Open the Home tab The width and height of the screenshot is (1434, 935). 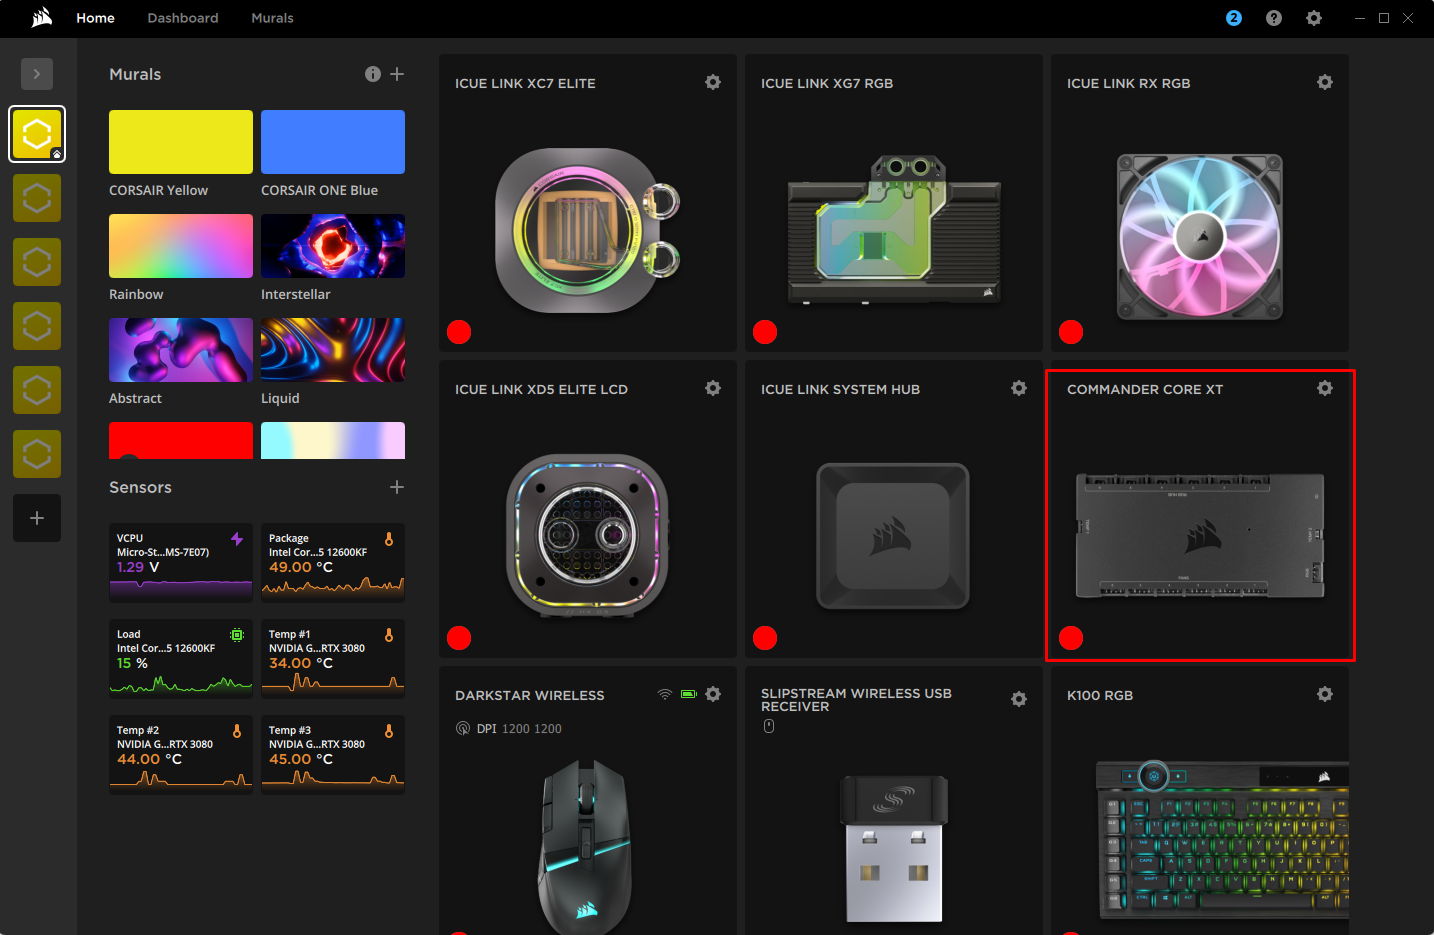pyautogui.click(x=96, y=18)
